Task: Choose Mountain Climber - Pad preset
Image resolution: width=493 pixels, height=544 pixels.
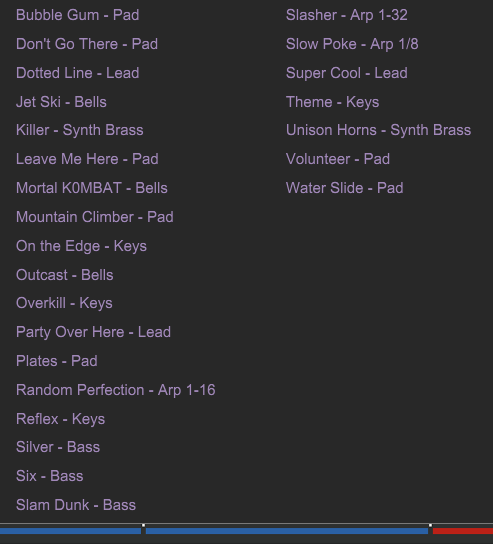Action: click(95, 217)
